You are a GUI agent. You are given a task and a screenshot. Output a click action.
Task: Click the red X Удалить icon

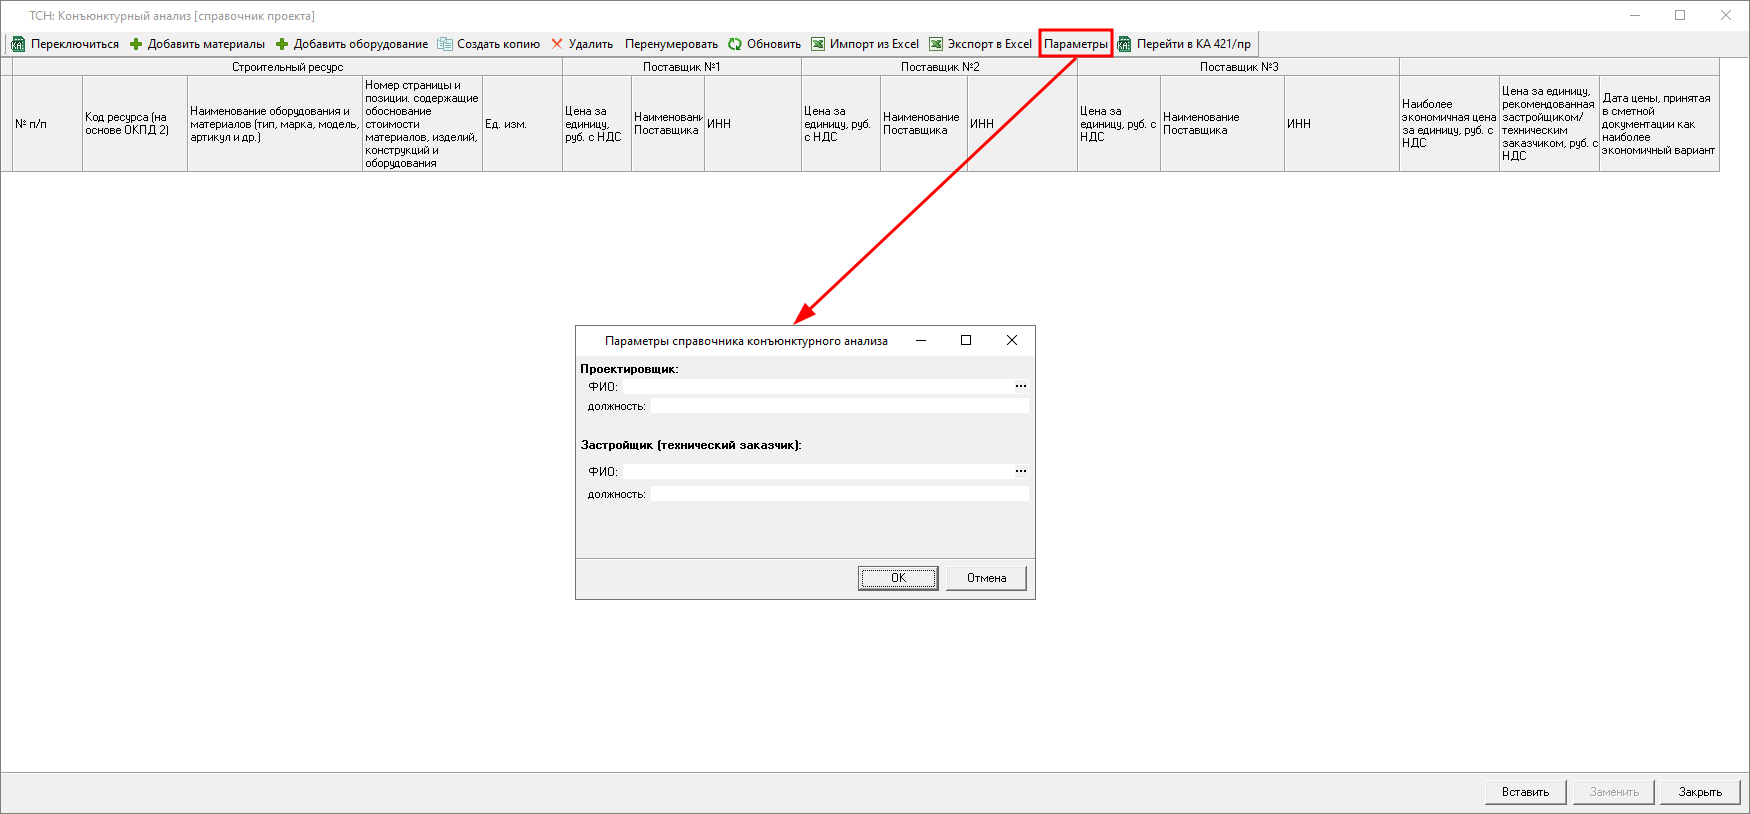(x=557, y=44)
